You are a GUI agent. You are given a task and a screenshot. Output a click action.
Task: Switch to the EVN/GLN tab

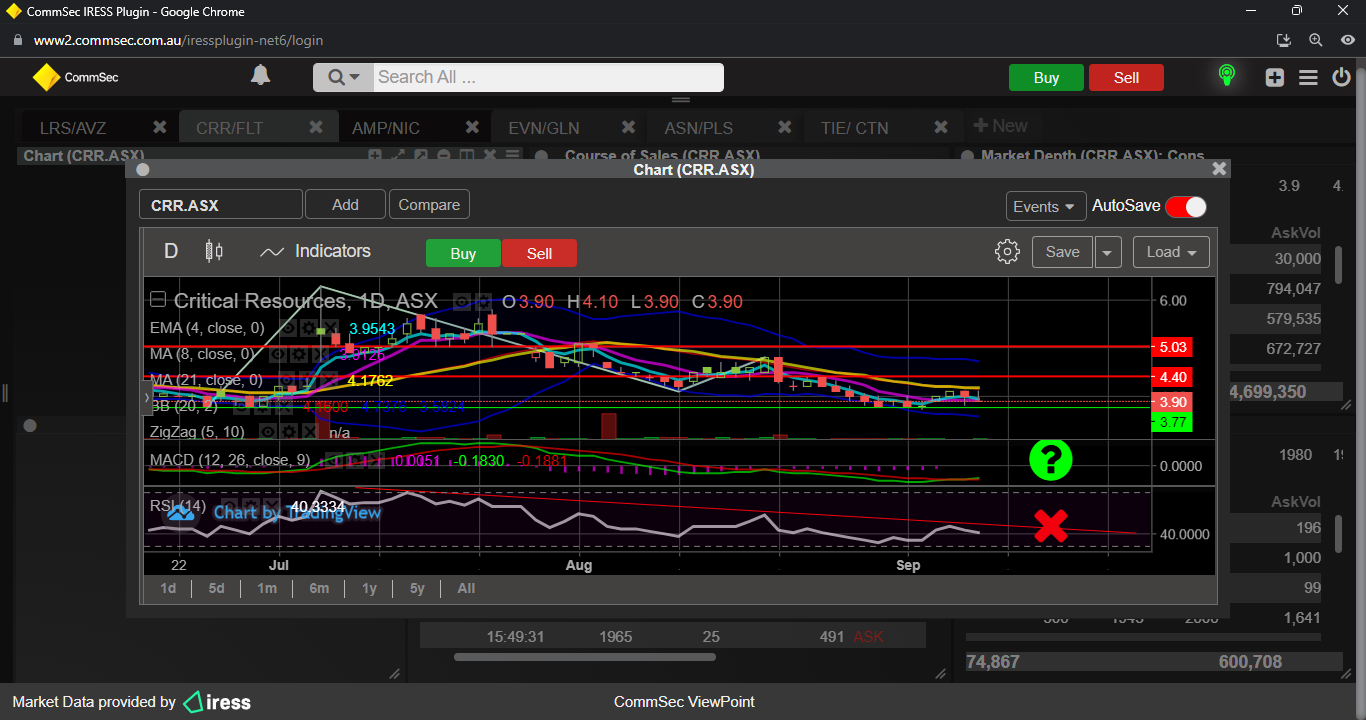click(x=543, y=128)
